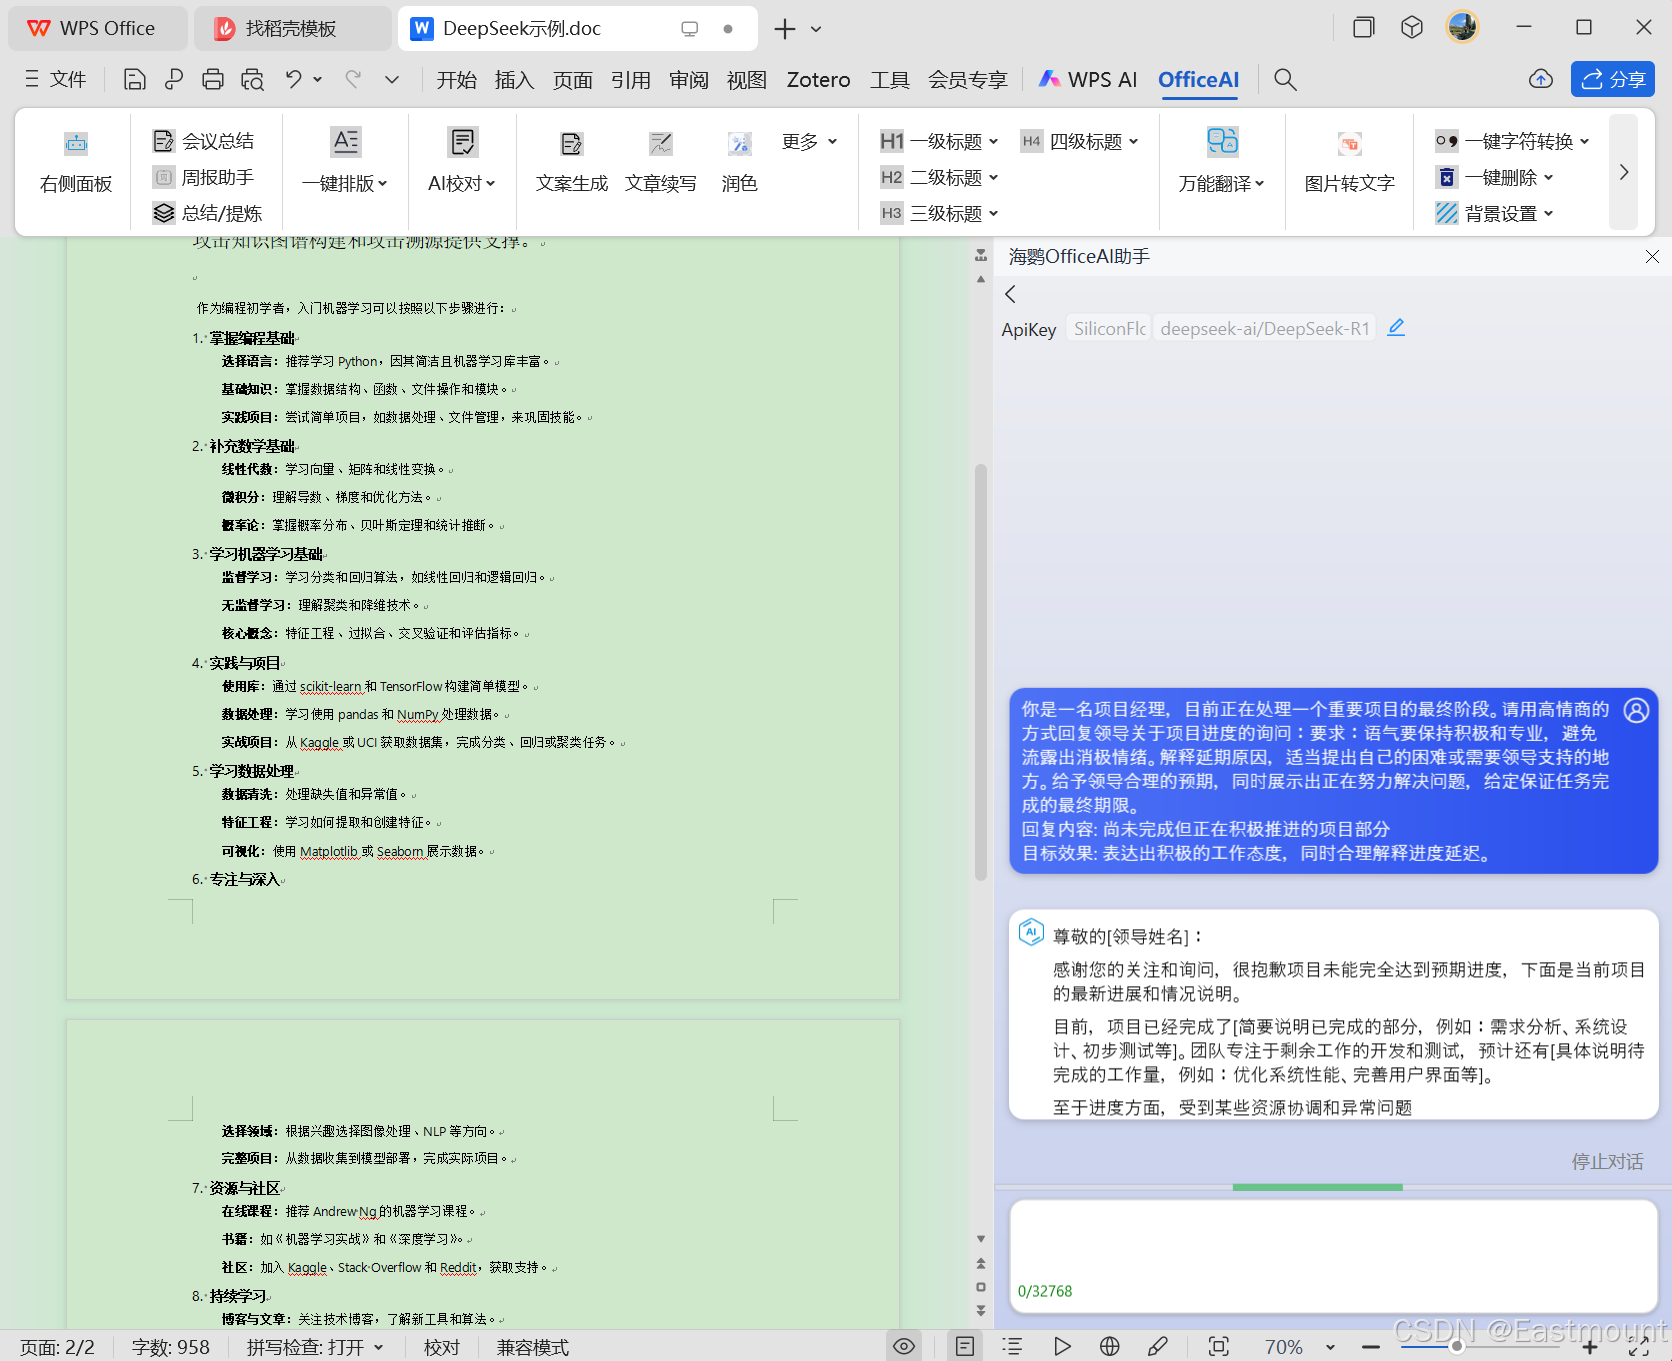This screenshot has width=1672, height=1361.
Task: Go back with the assistant panel arrow
Action: pyautogui.click(x=1010, y=294)
